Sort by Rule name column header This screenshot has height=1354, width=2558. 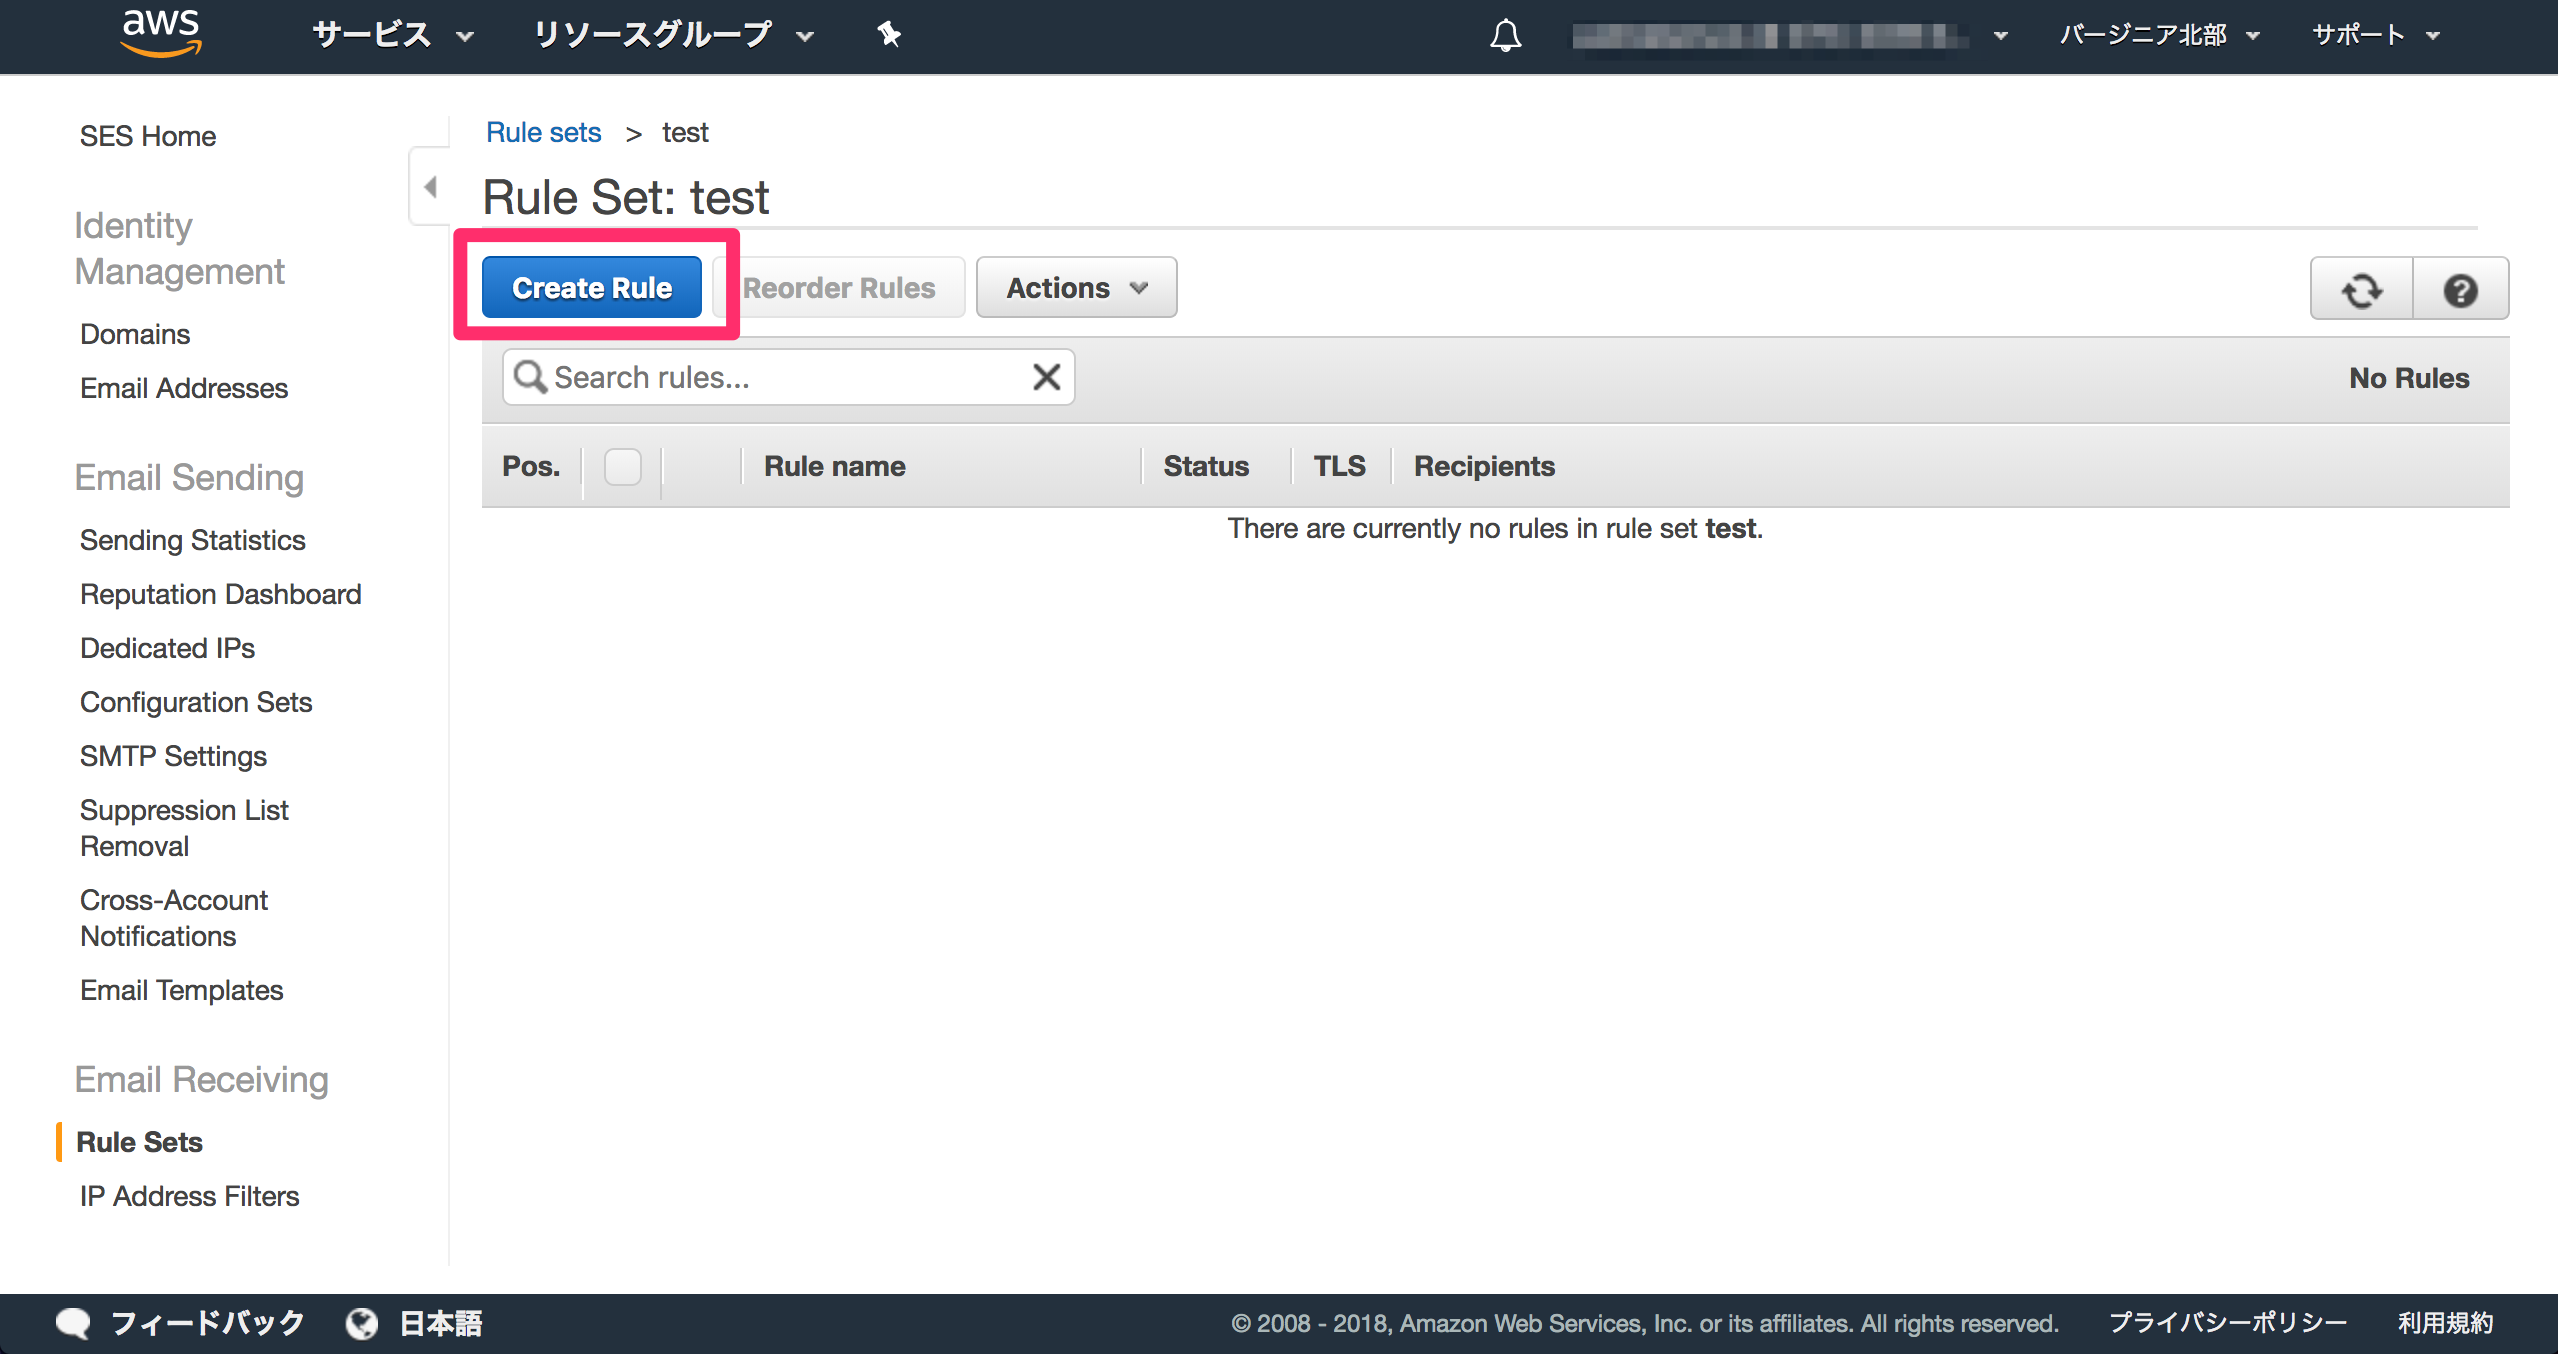point(835,466)
